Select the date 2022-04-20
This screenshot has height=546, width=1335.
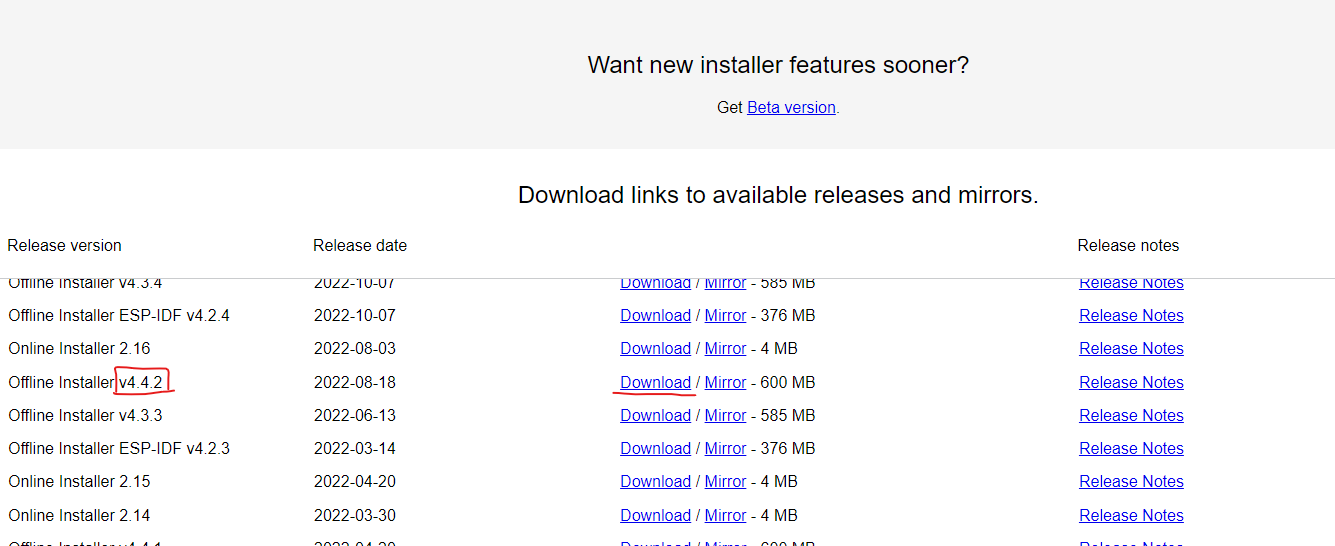tap(355, 481)
